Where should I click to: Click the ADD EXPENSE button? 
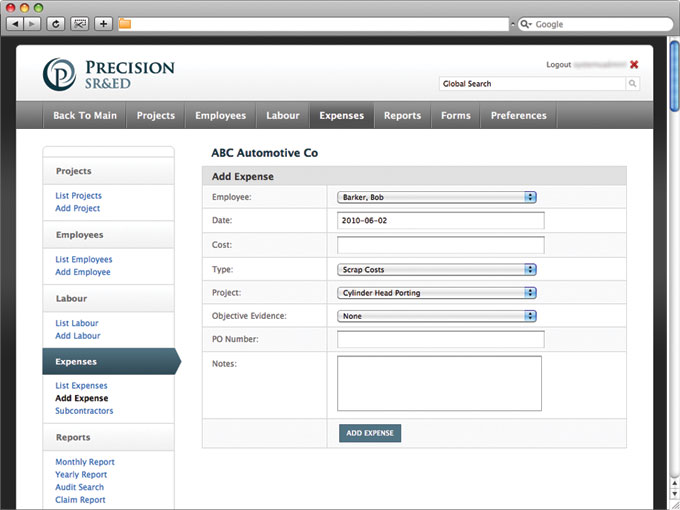click(370, 433)
